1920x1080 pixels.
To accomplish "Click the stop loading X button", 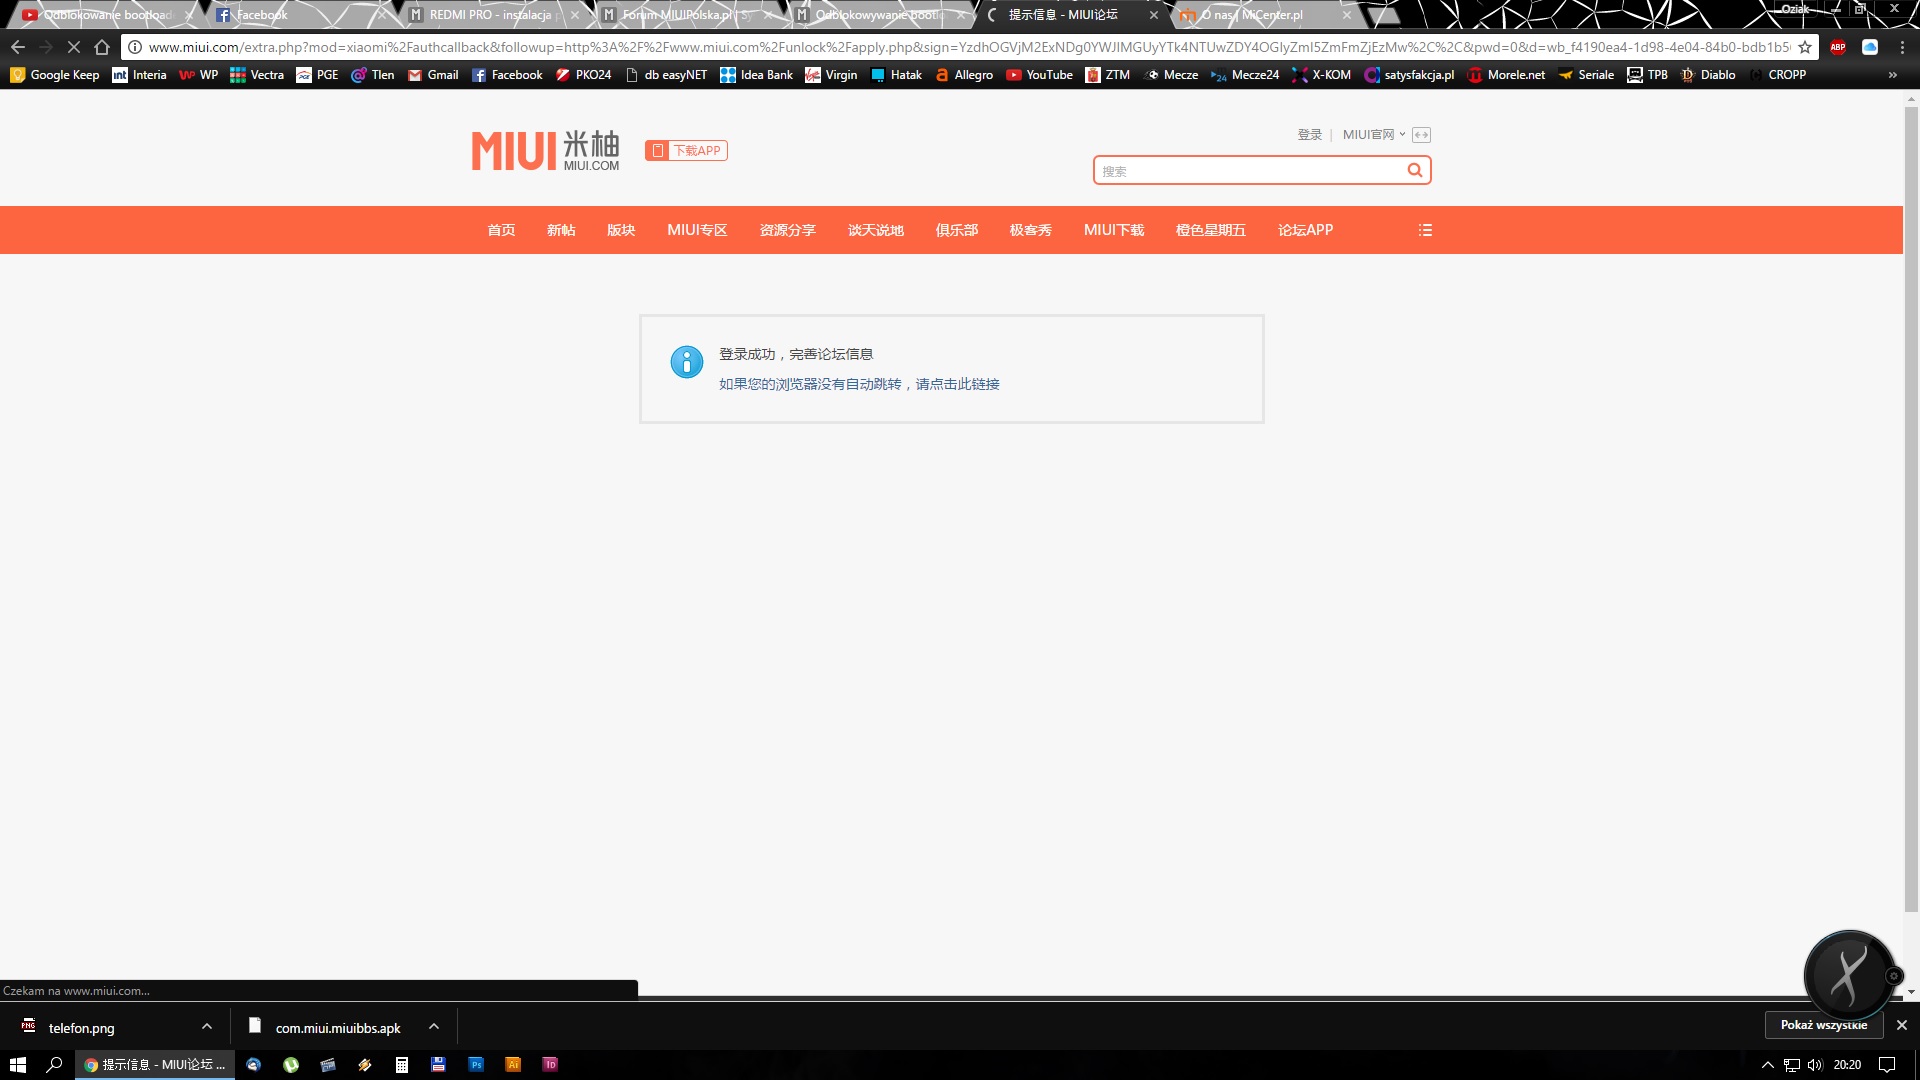I will pyautogui.click(x=73, y=47).
